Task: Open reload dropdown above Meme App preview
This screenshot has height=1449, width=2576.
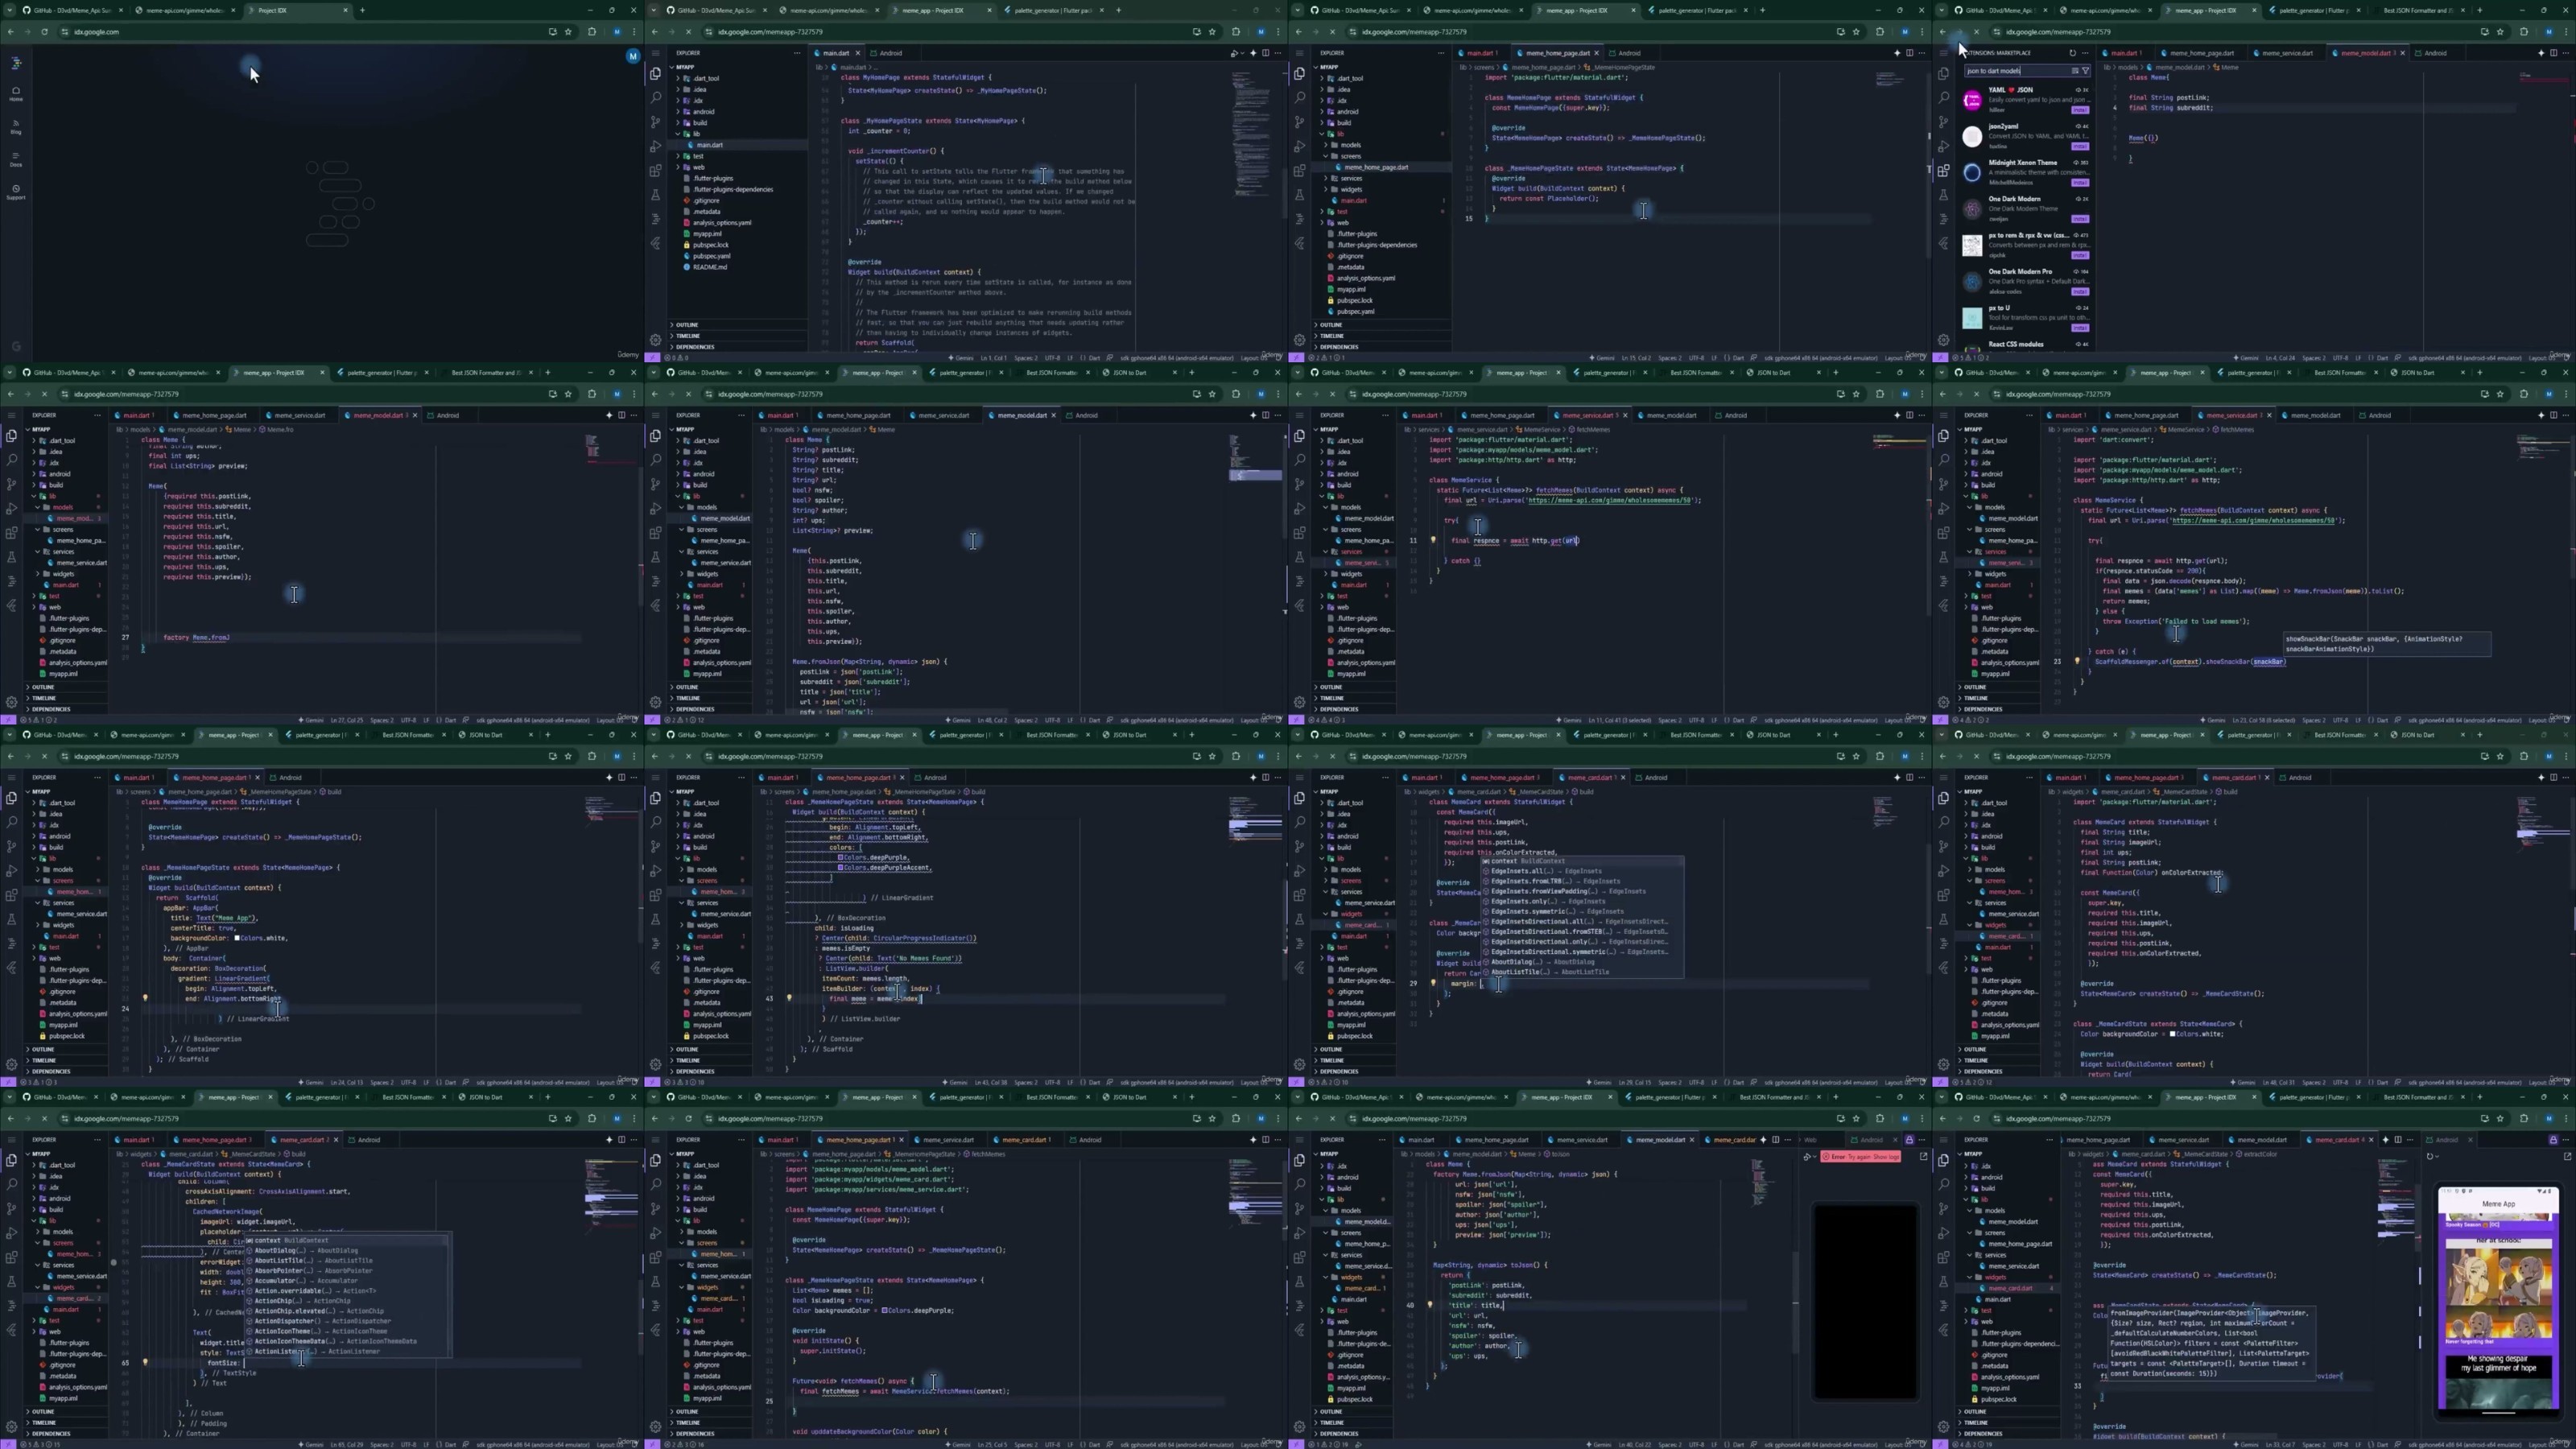Action: [x=2438, y=1157]
